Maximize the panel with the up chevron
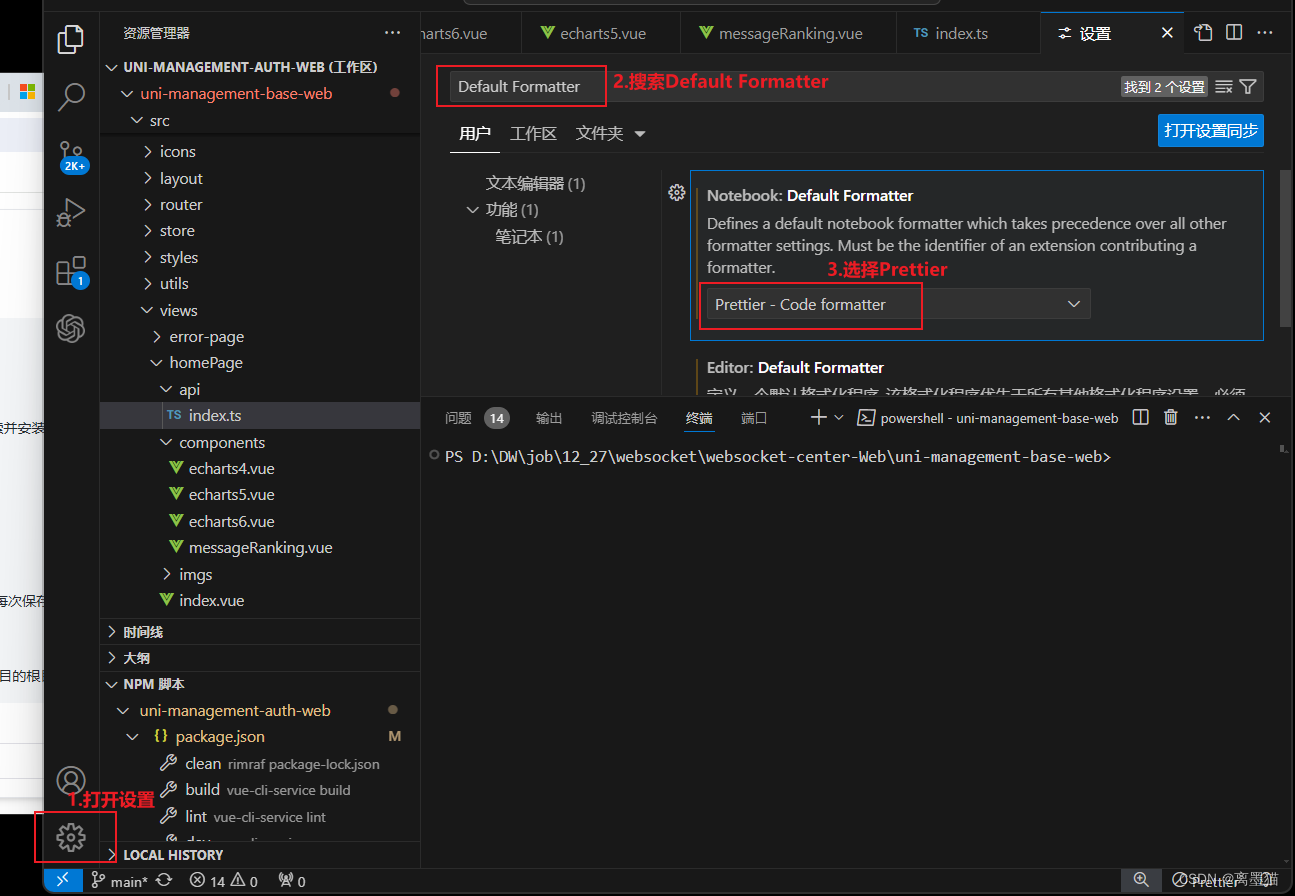Image resolution: width=1295 pixels, height=896 pixels. [x=1234, y=417]
